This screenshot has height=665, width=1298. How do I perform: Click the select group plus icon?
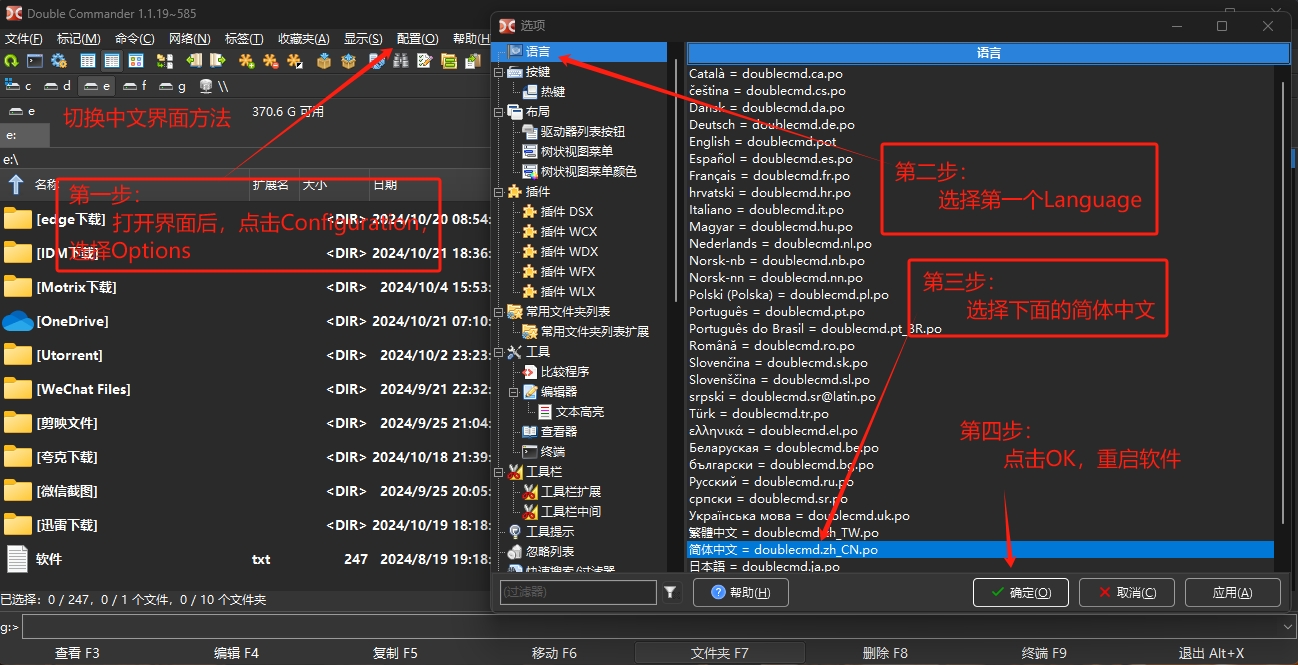tap(246, 61)
